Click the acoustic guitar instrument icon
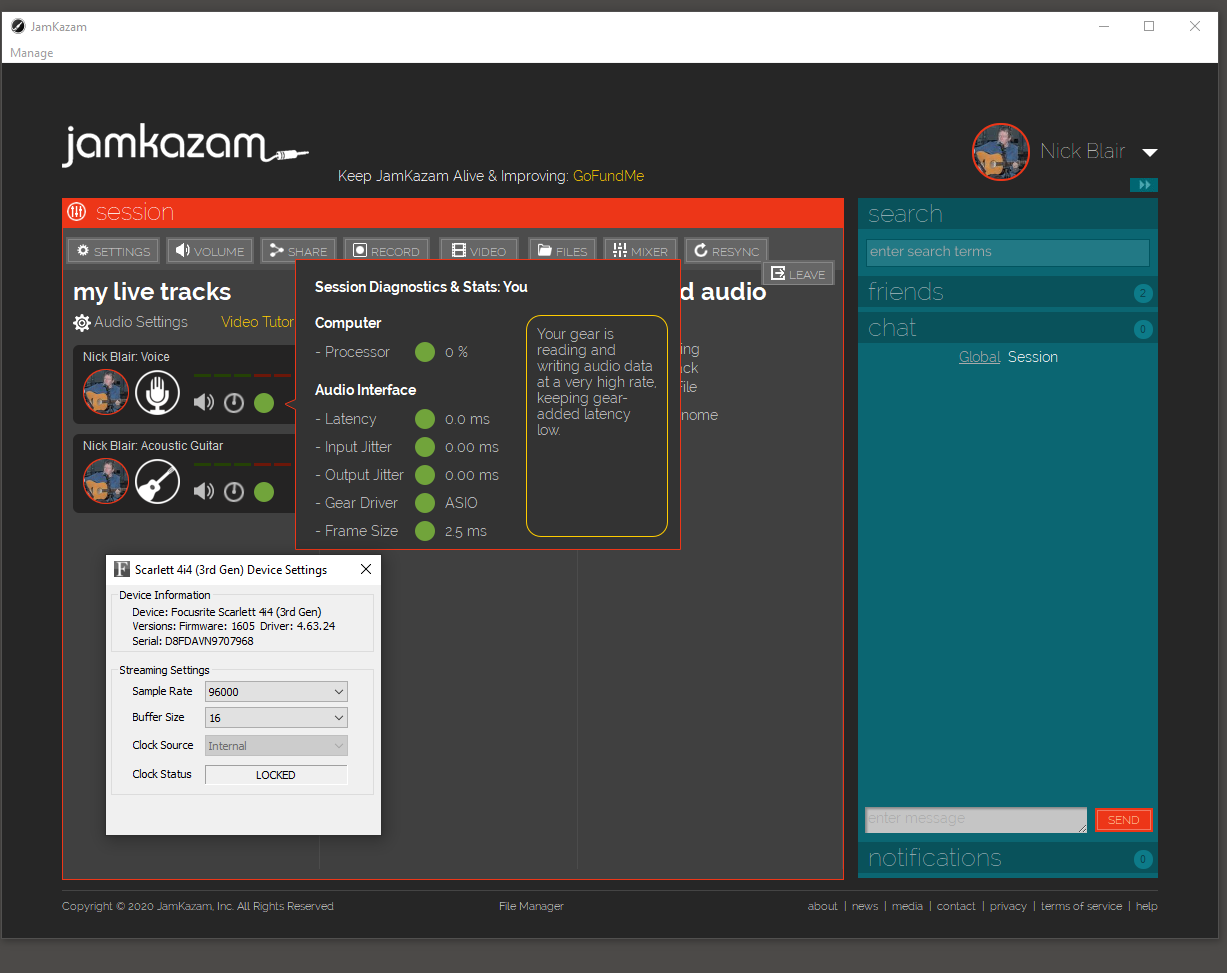 click(x=157, y=481)
